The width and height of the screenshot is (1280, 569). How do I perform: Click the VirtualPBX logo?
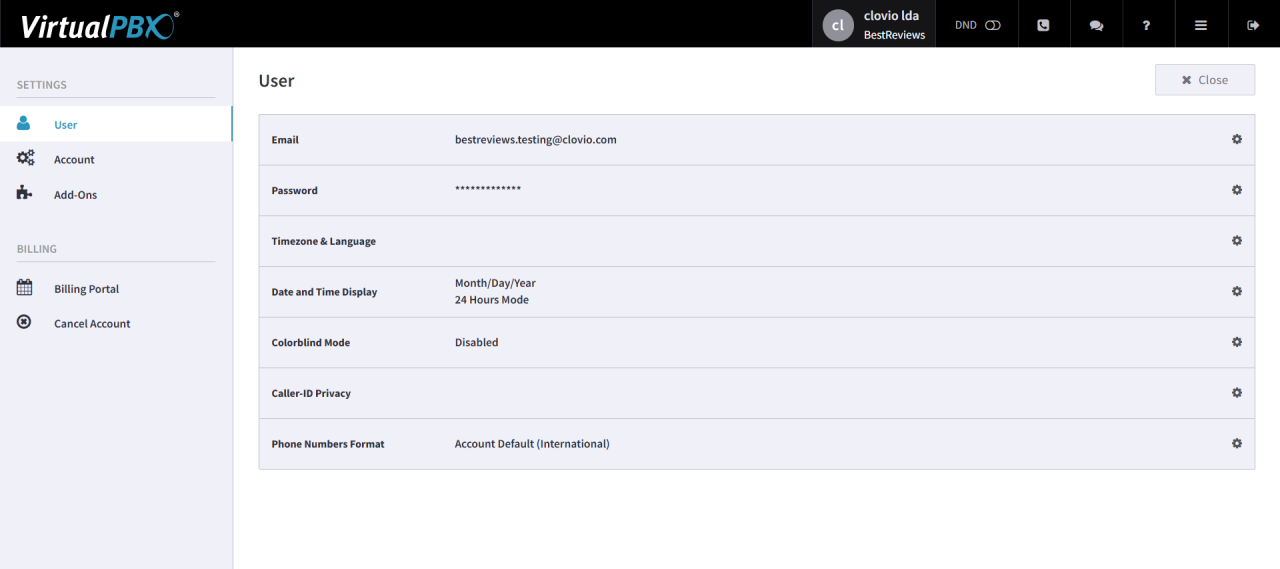[99, 25]
